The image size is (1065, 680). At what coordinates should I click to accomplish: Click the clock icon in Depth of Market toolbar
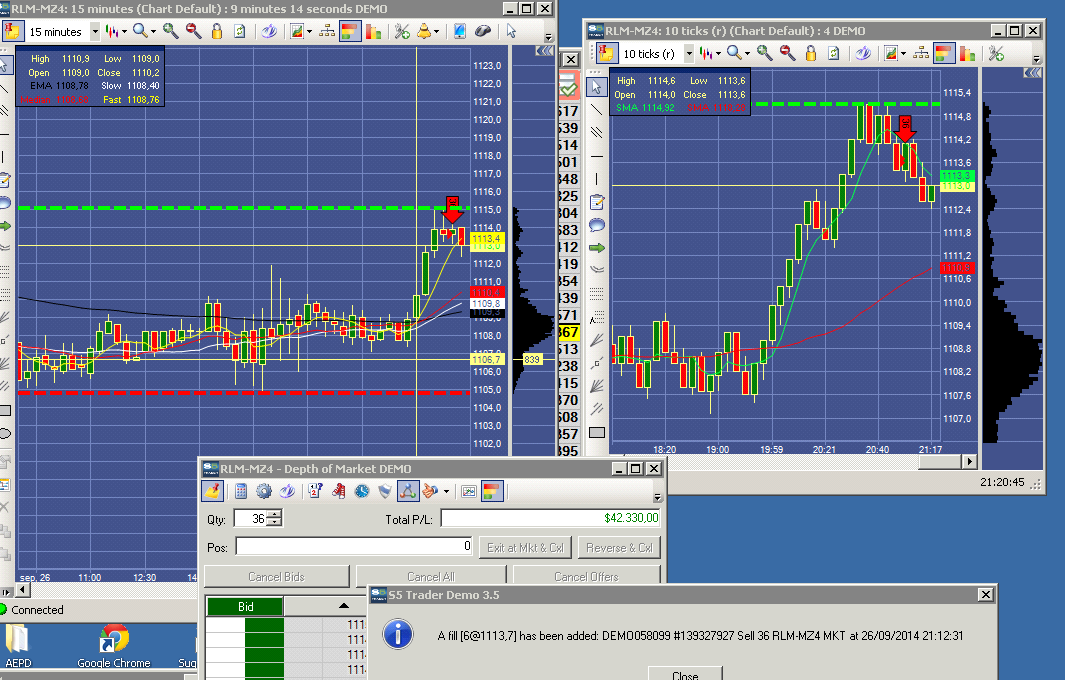point(362,490)
